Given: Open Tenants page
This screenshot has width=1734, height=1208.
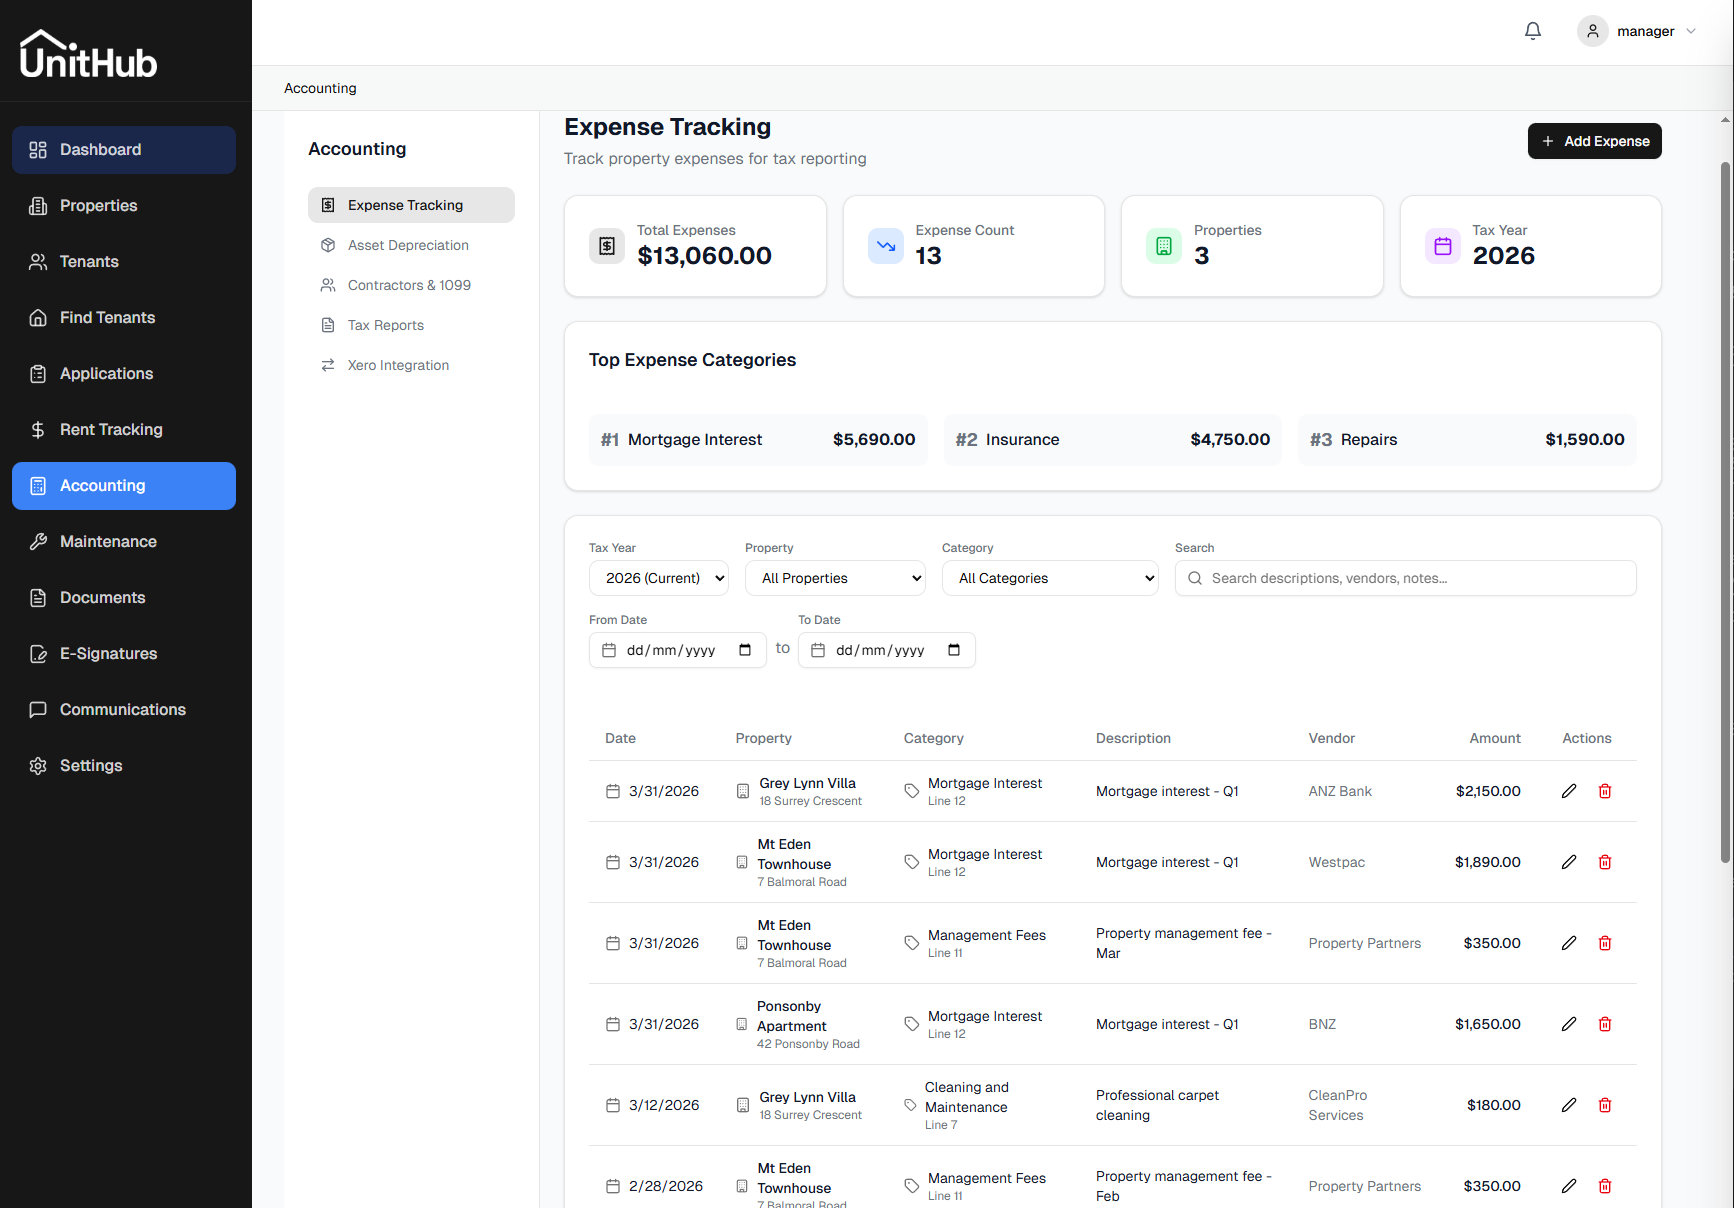Looking at the screenshot, I should [x=124, y=262].
